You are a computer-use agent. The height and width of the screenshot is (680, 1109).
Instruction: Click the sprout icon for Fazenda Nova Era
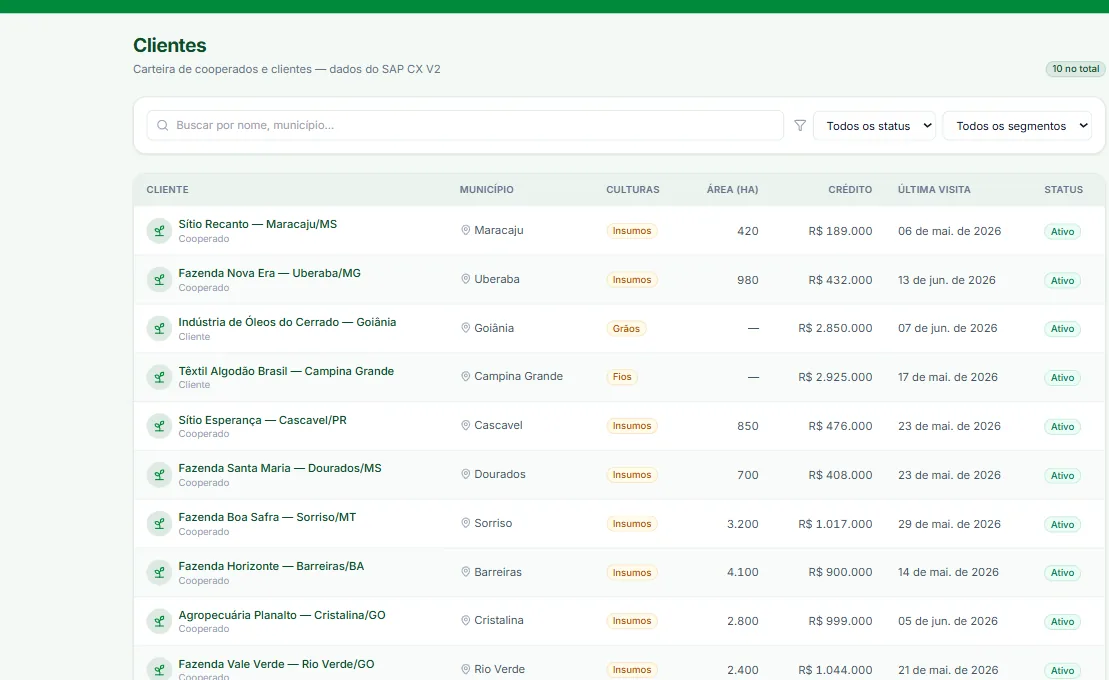click(x=159, y=280)
